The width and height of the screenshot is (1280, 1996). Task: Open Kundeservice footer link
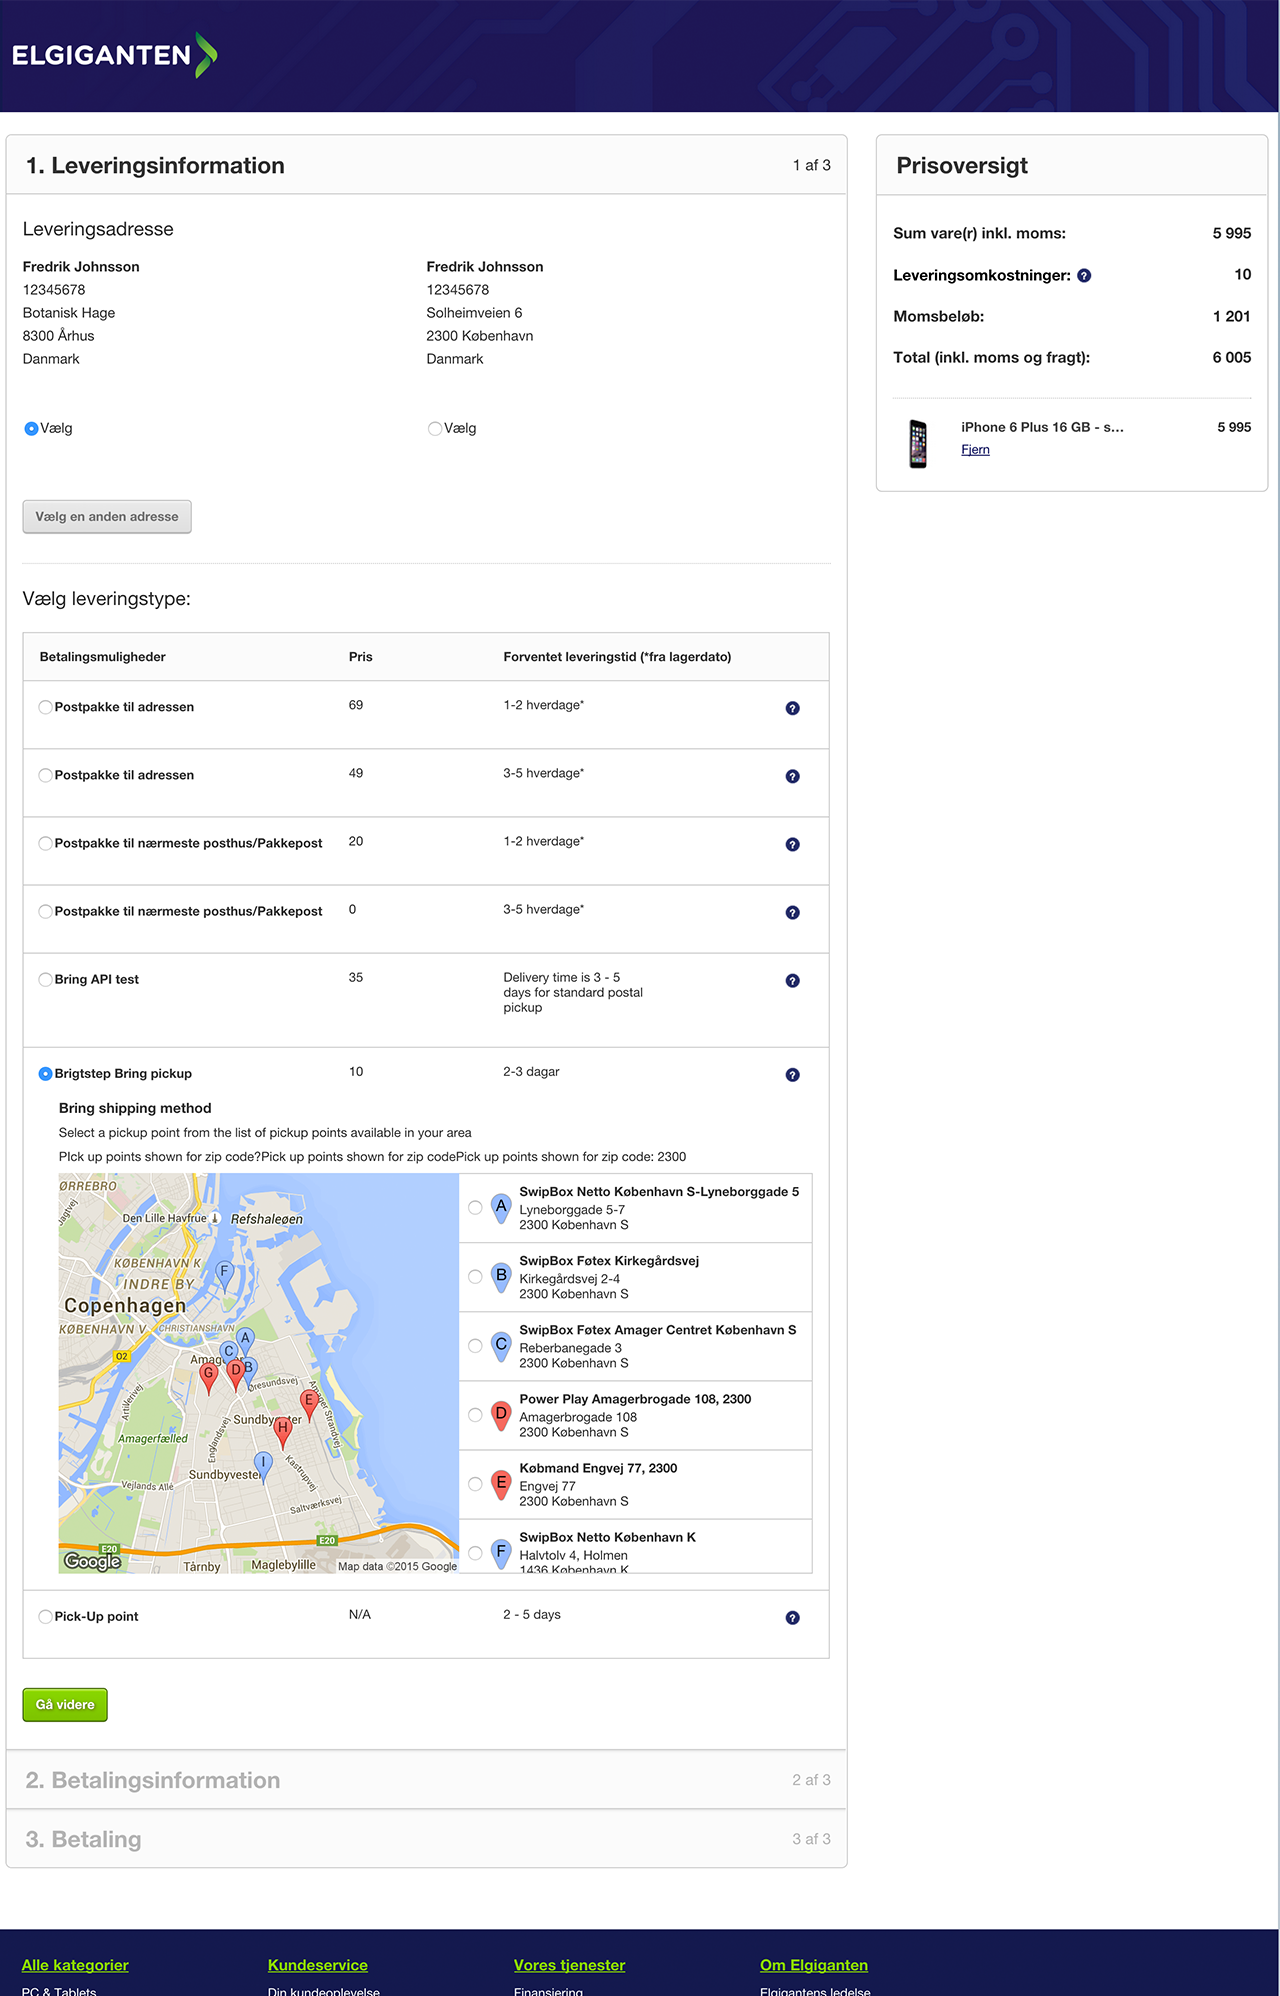(318, 1965)
